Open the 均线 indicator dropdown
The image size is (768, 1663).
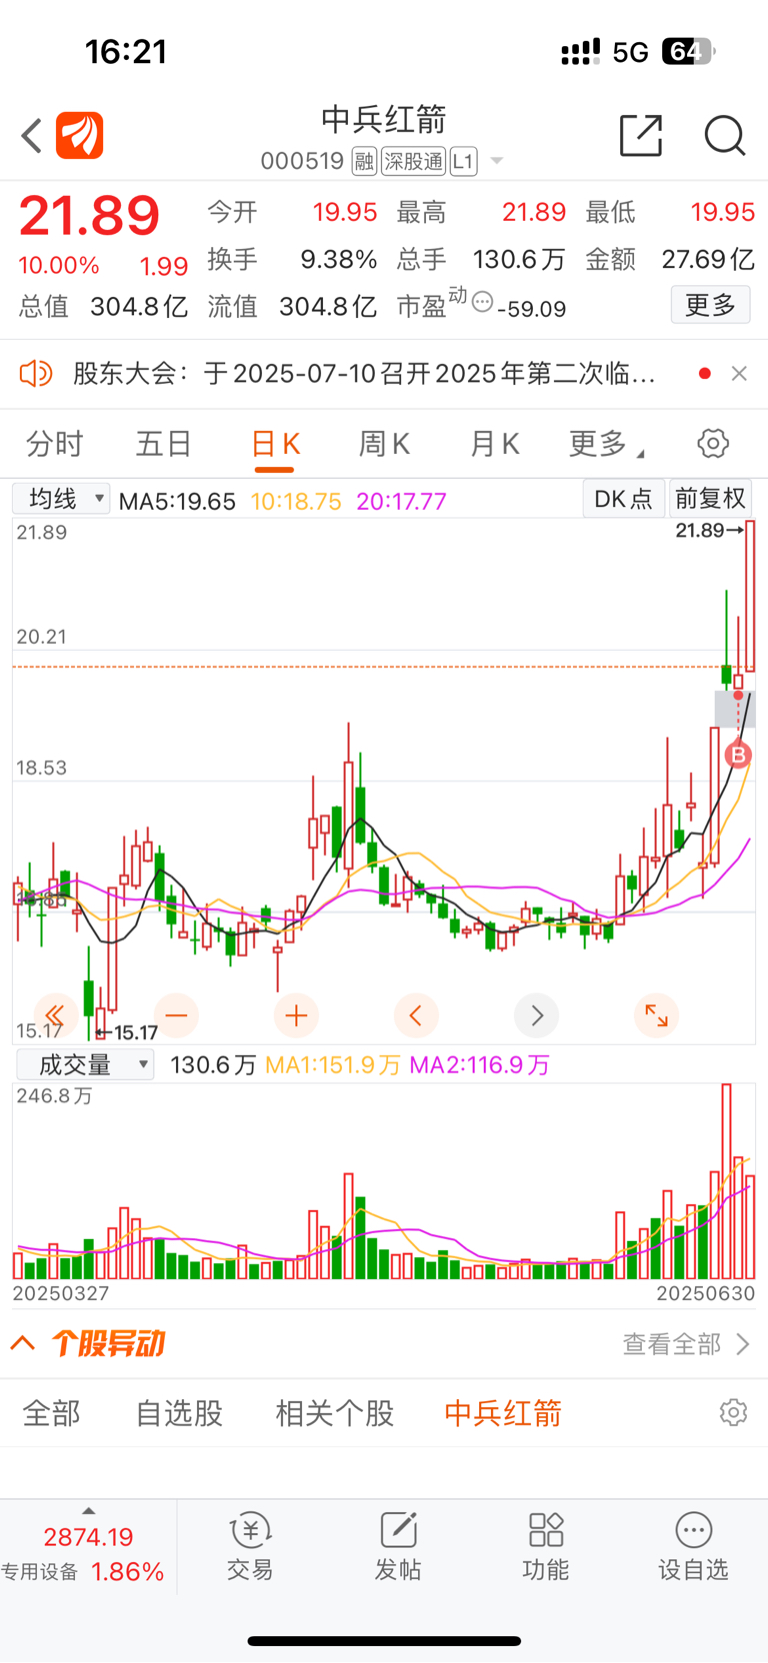coord(61,498)
